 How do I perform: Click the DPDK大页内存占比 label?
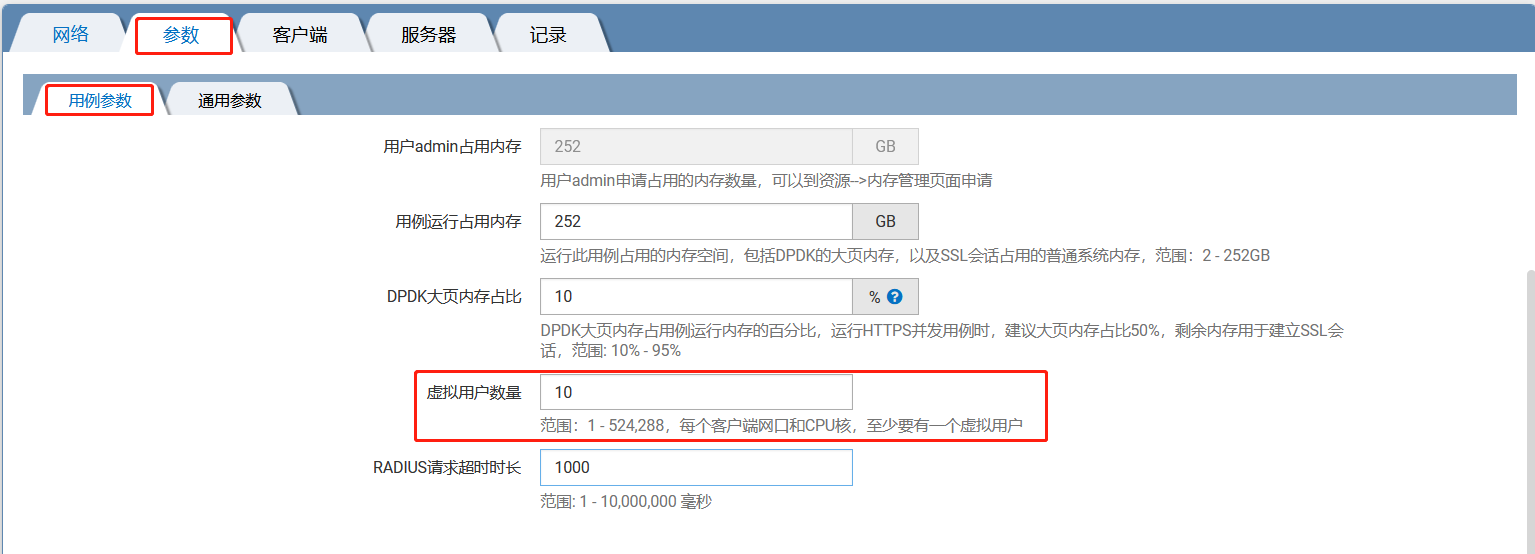454,297
